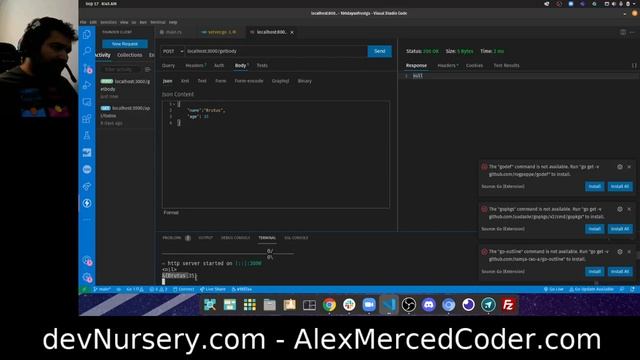
Task: Click Install All on gopkgs notification
Action: click(620, 229)
